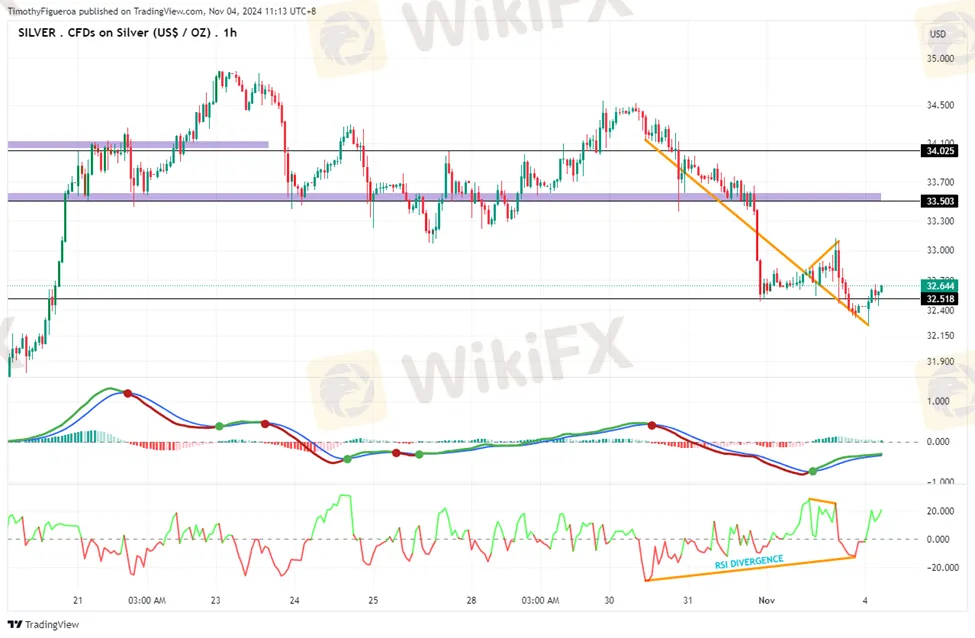Click the red MACD crossover dot near 30

pos(652,425)
